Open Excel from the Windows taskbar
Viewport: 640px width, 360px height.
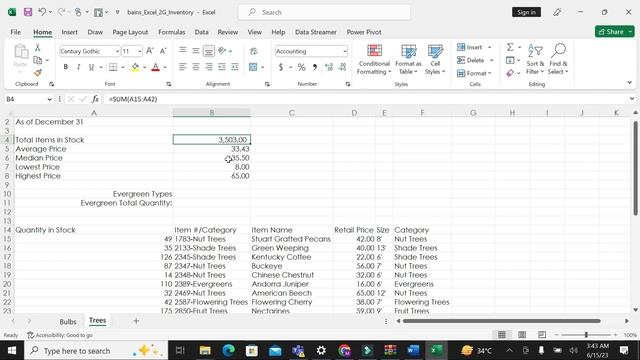coord(436,350)
